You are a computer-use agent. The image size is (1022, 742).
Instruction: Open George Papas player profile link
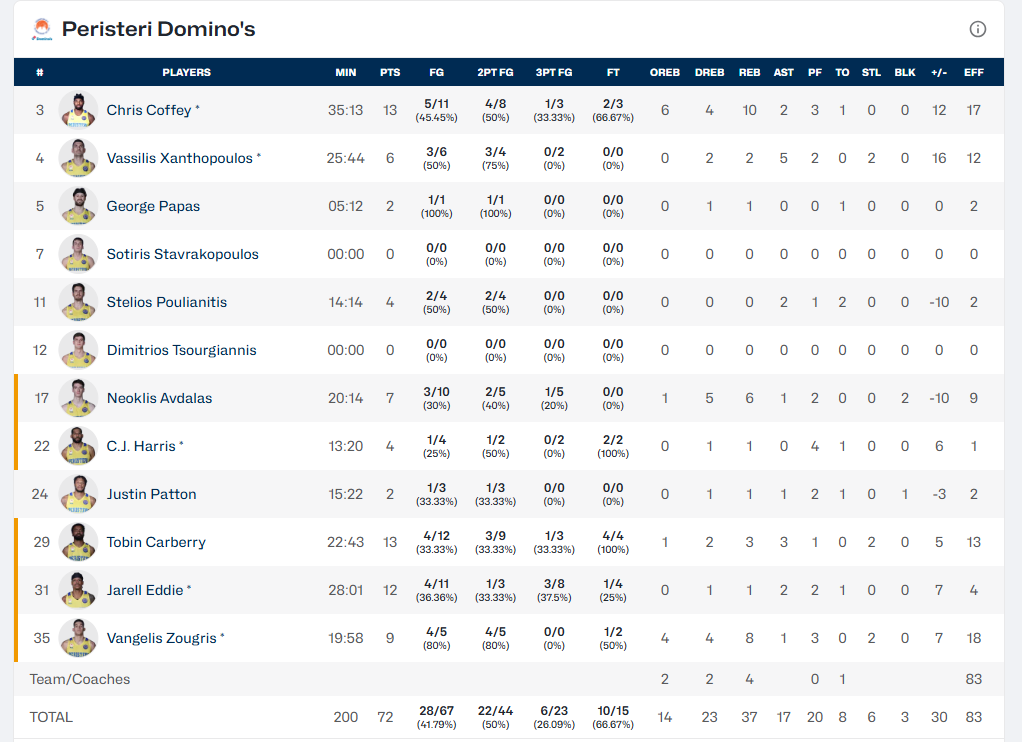(153, 206)
